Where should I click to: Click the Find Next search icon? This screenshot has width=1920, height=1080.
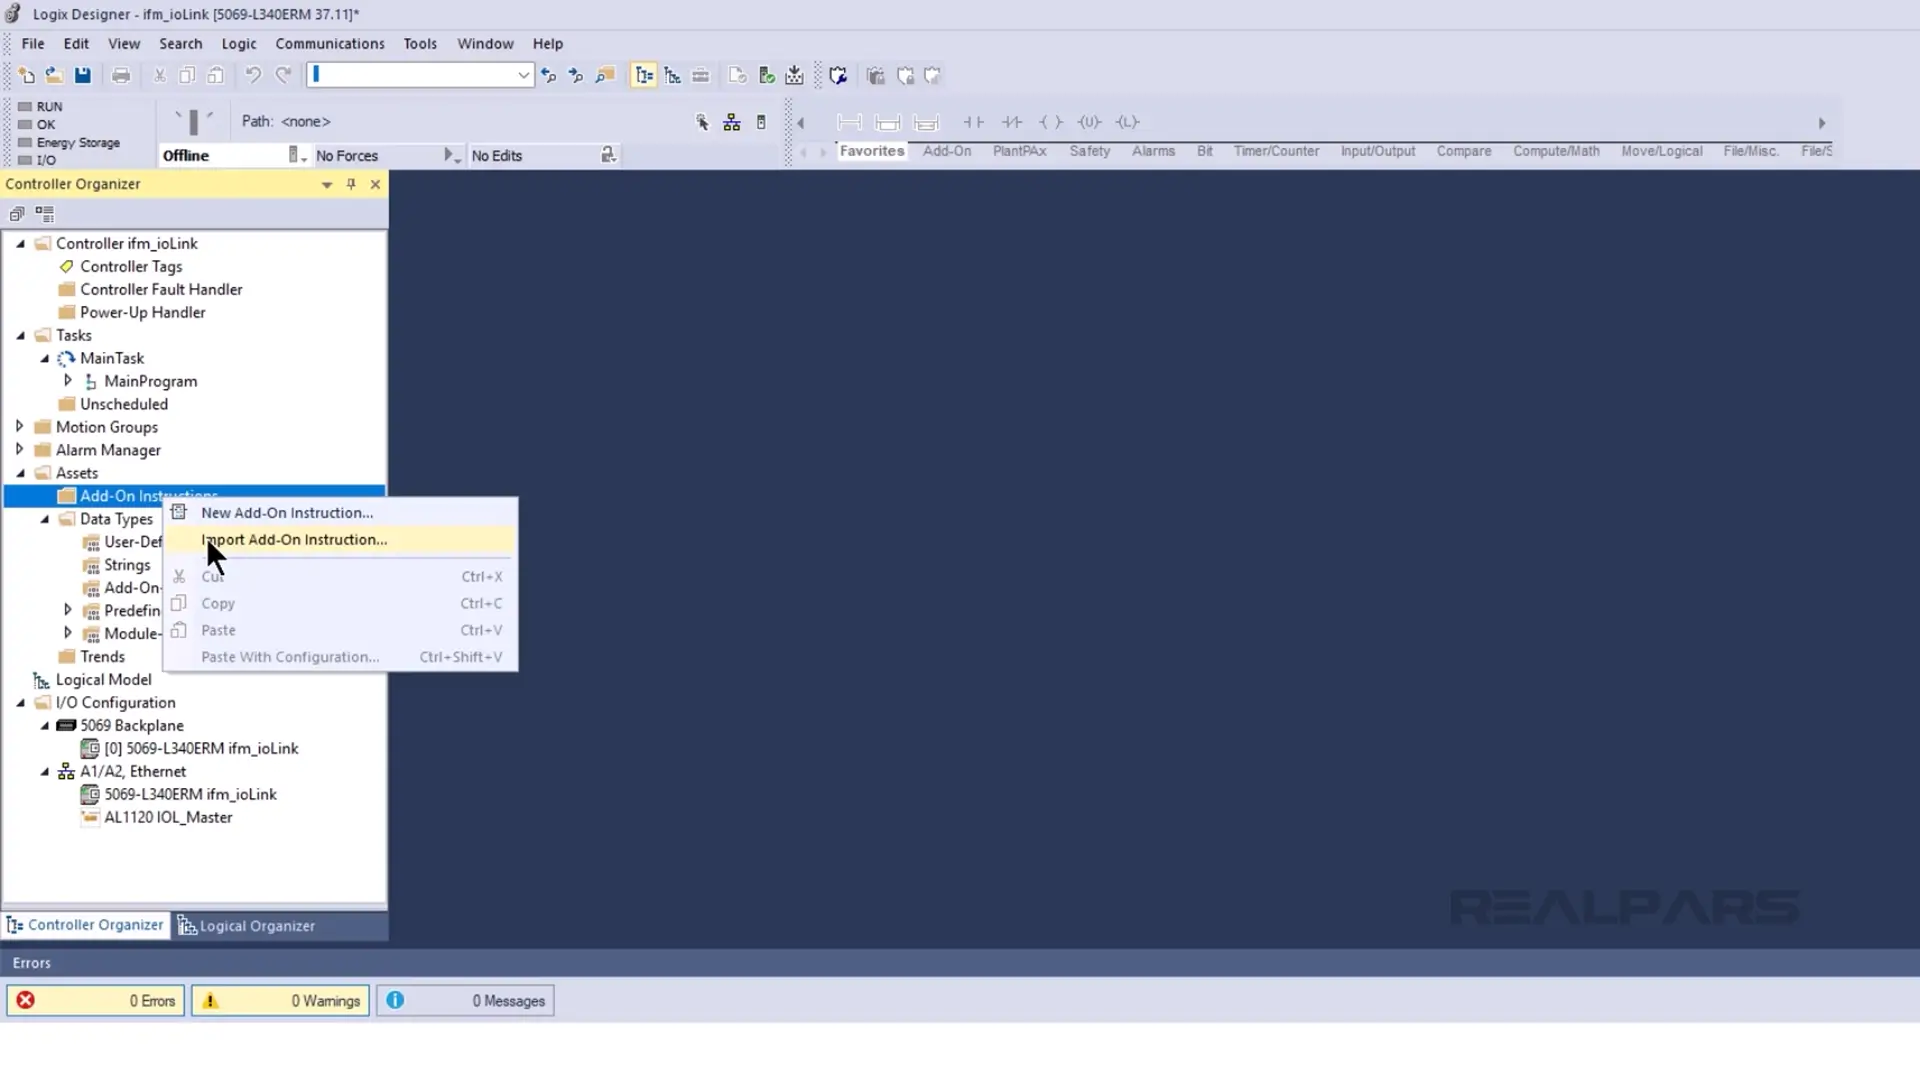[x=576, y=75]
